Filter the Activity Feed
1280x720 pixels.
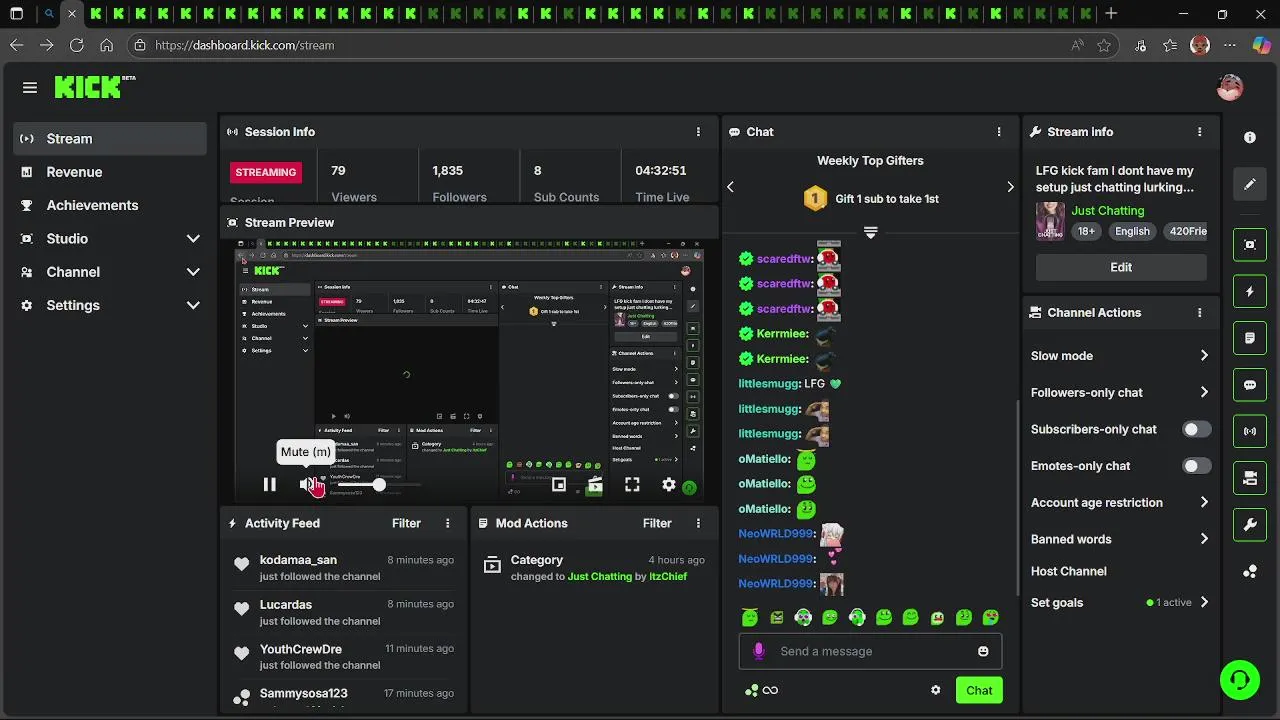click(406, 523)
